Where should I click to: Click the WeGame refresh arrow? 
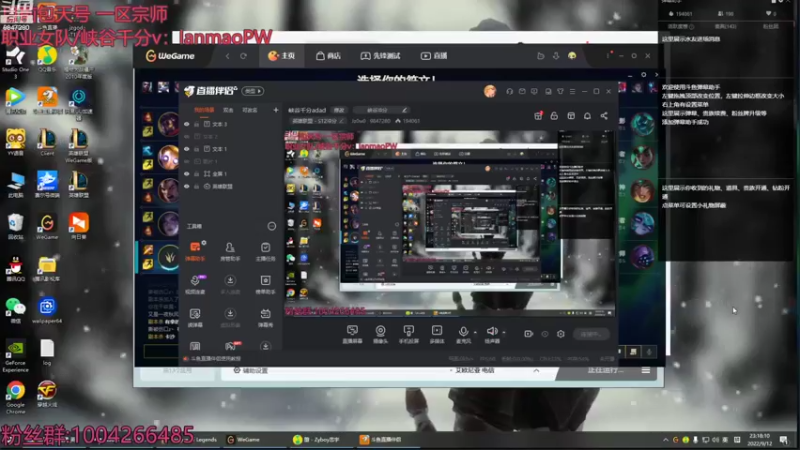(x=243, y=56)
